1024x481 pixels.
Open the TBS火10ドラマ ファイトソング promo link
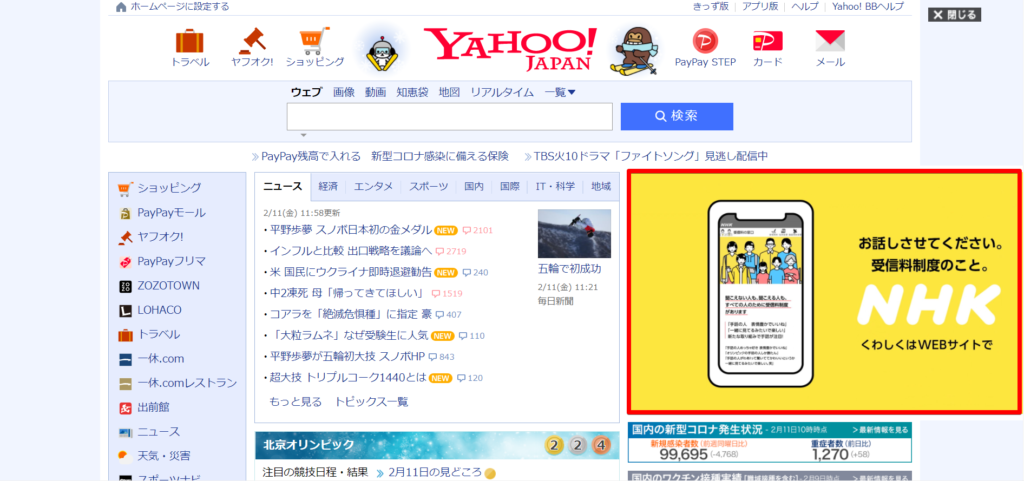click(x=650, y=157)
